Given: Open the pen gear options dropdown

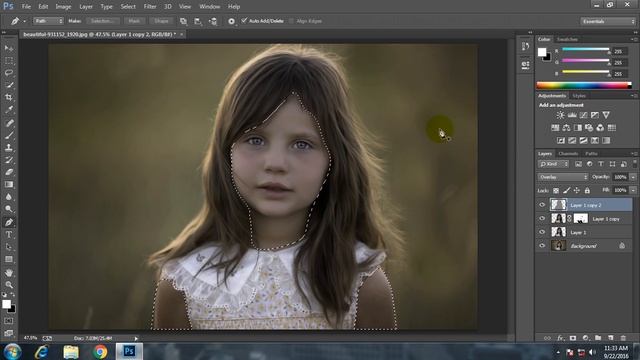Looking at the screenshot, I should tap(231, 21).
